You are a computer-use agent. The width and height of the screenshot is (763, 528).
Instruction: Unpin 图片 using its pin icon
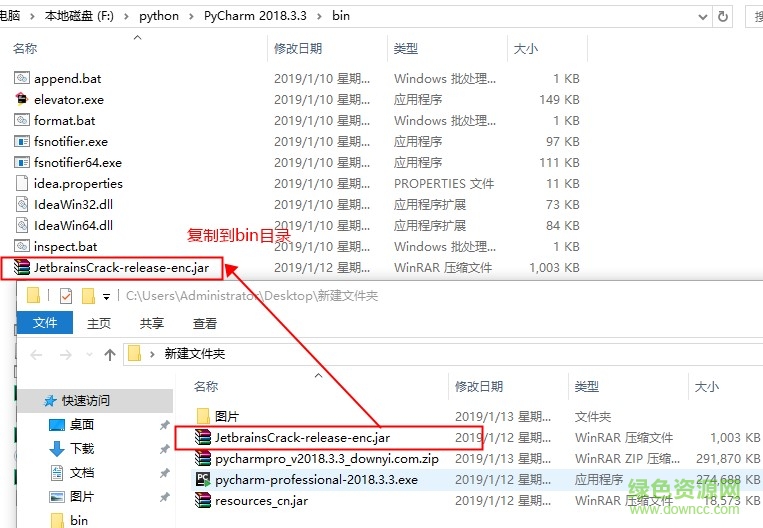coord(164,497)
